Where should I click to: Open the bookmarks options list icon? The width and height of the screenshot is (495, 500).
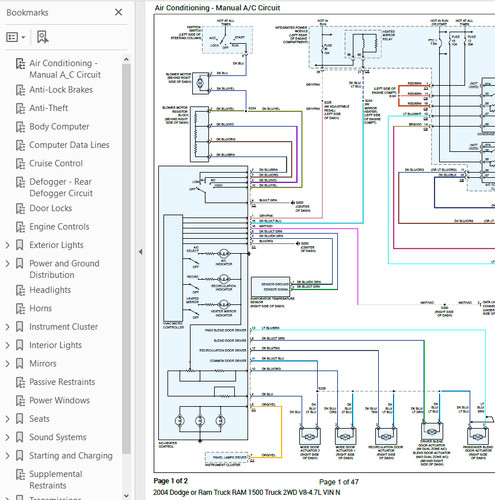pyautogui.click(x=12, y=37)
